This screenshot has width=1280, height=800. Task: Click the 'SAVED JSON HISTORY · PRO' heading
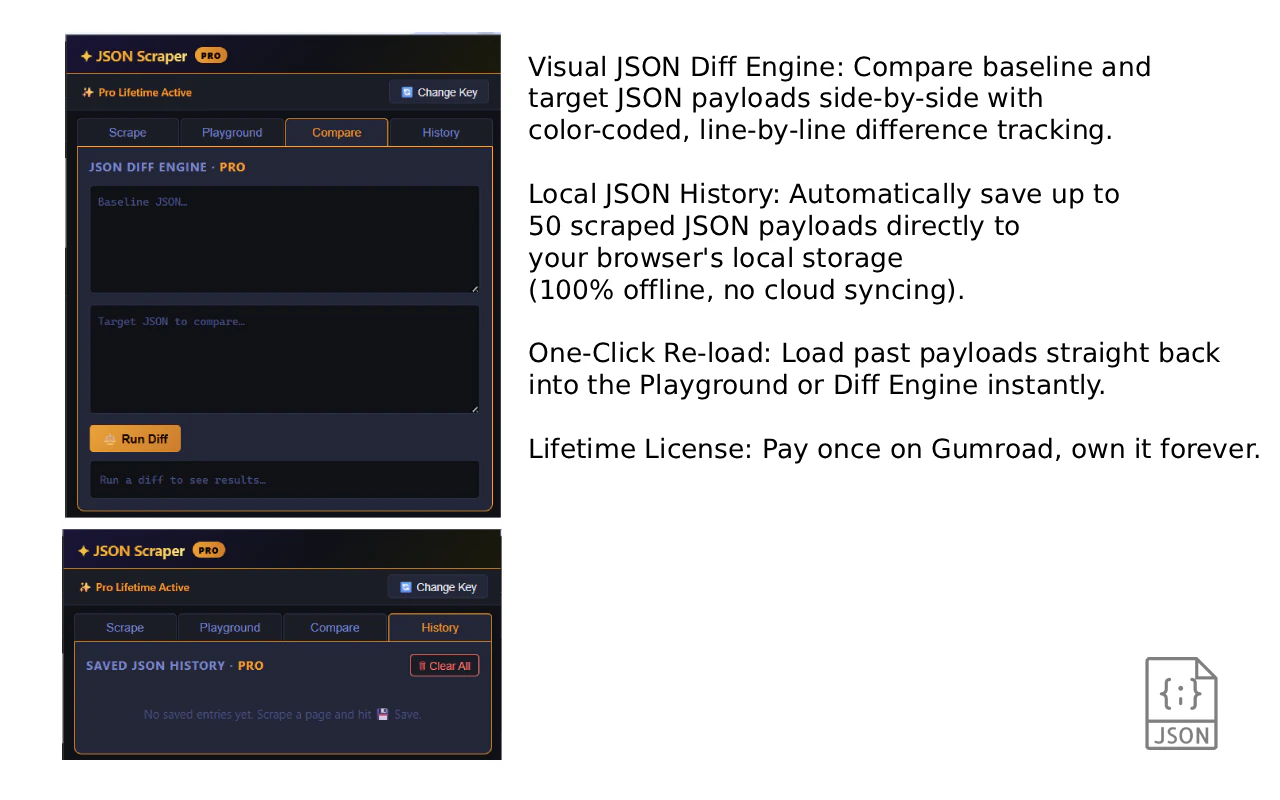point(175,665)
